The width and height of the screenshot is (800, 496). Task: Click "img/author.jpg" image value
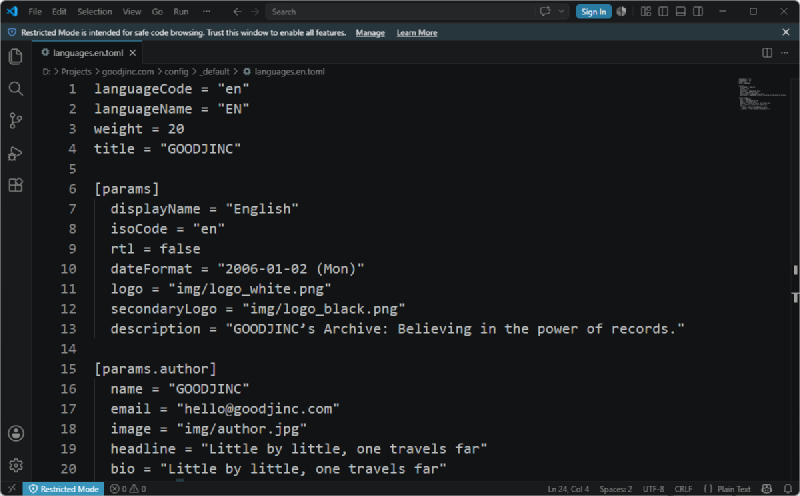pos(242,429)
